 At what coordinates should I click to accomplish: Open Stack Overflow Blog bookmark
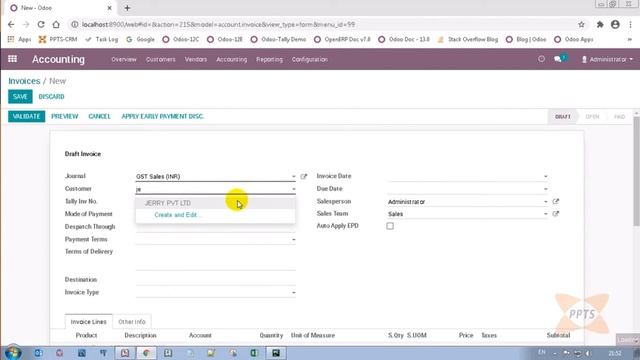click(467, 40)
